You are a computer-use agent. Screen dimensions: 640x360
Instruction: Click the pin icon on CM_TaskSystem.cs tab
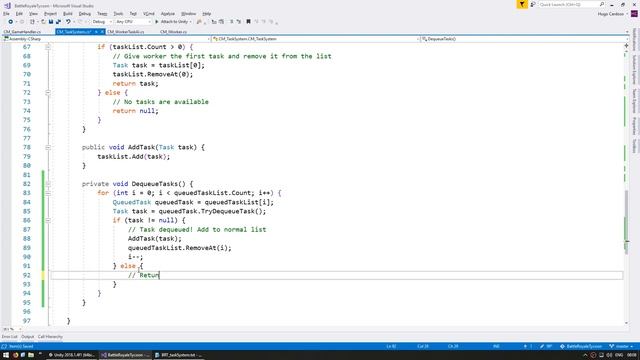pos(96,31)
